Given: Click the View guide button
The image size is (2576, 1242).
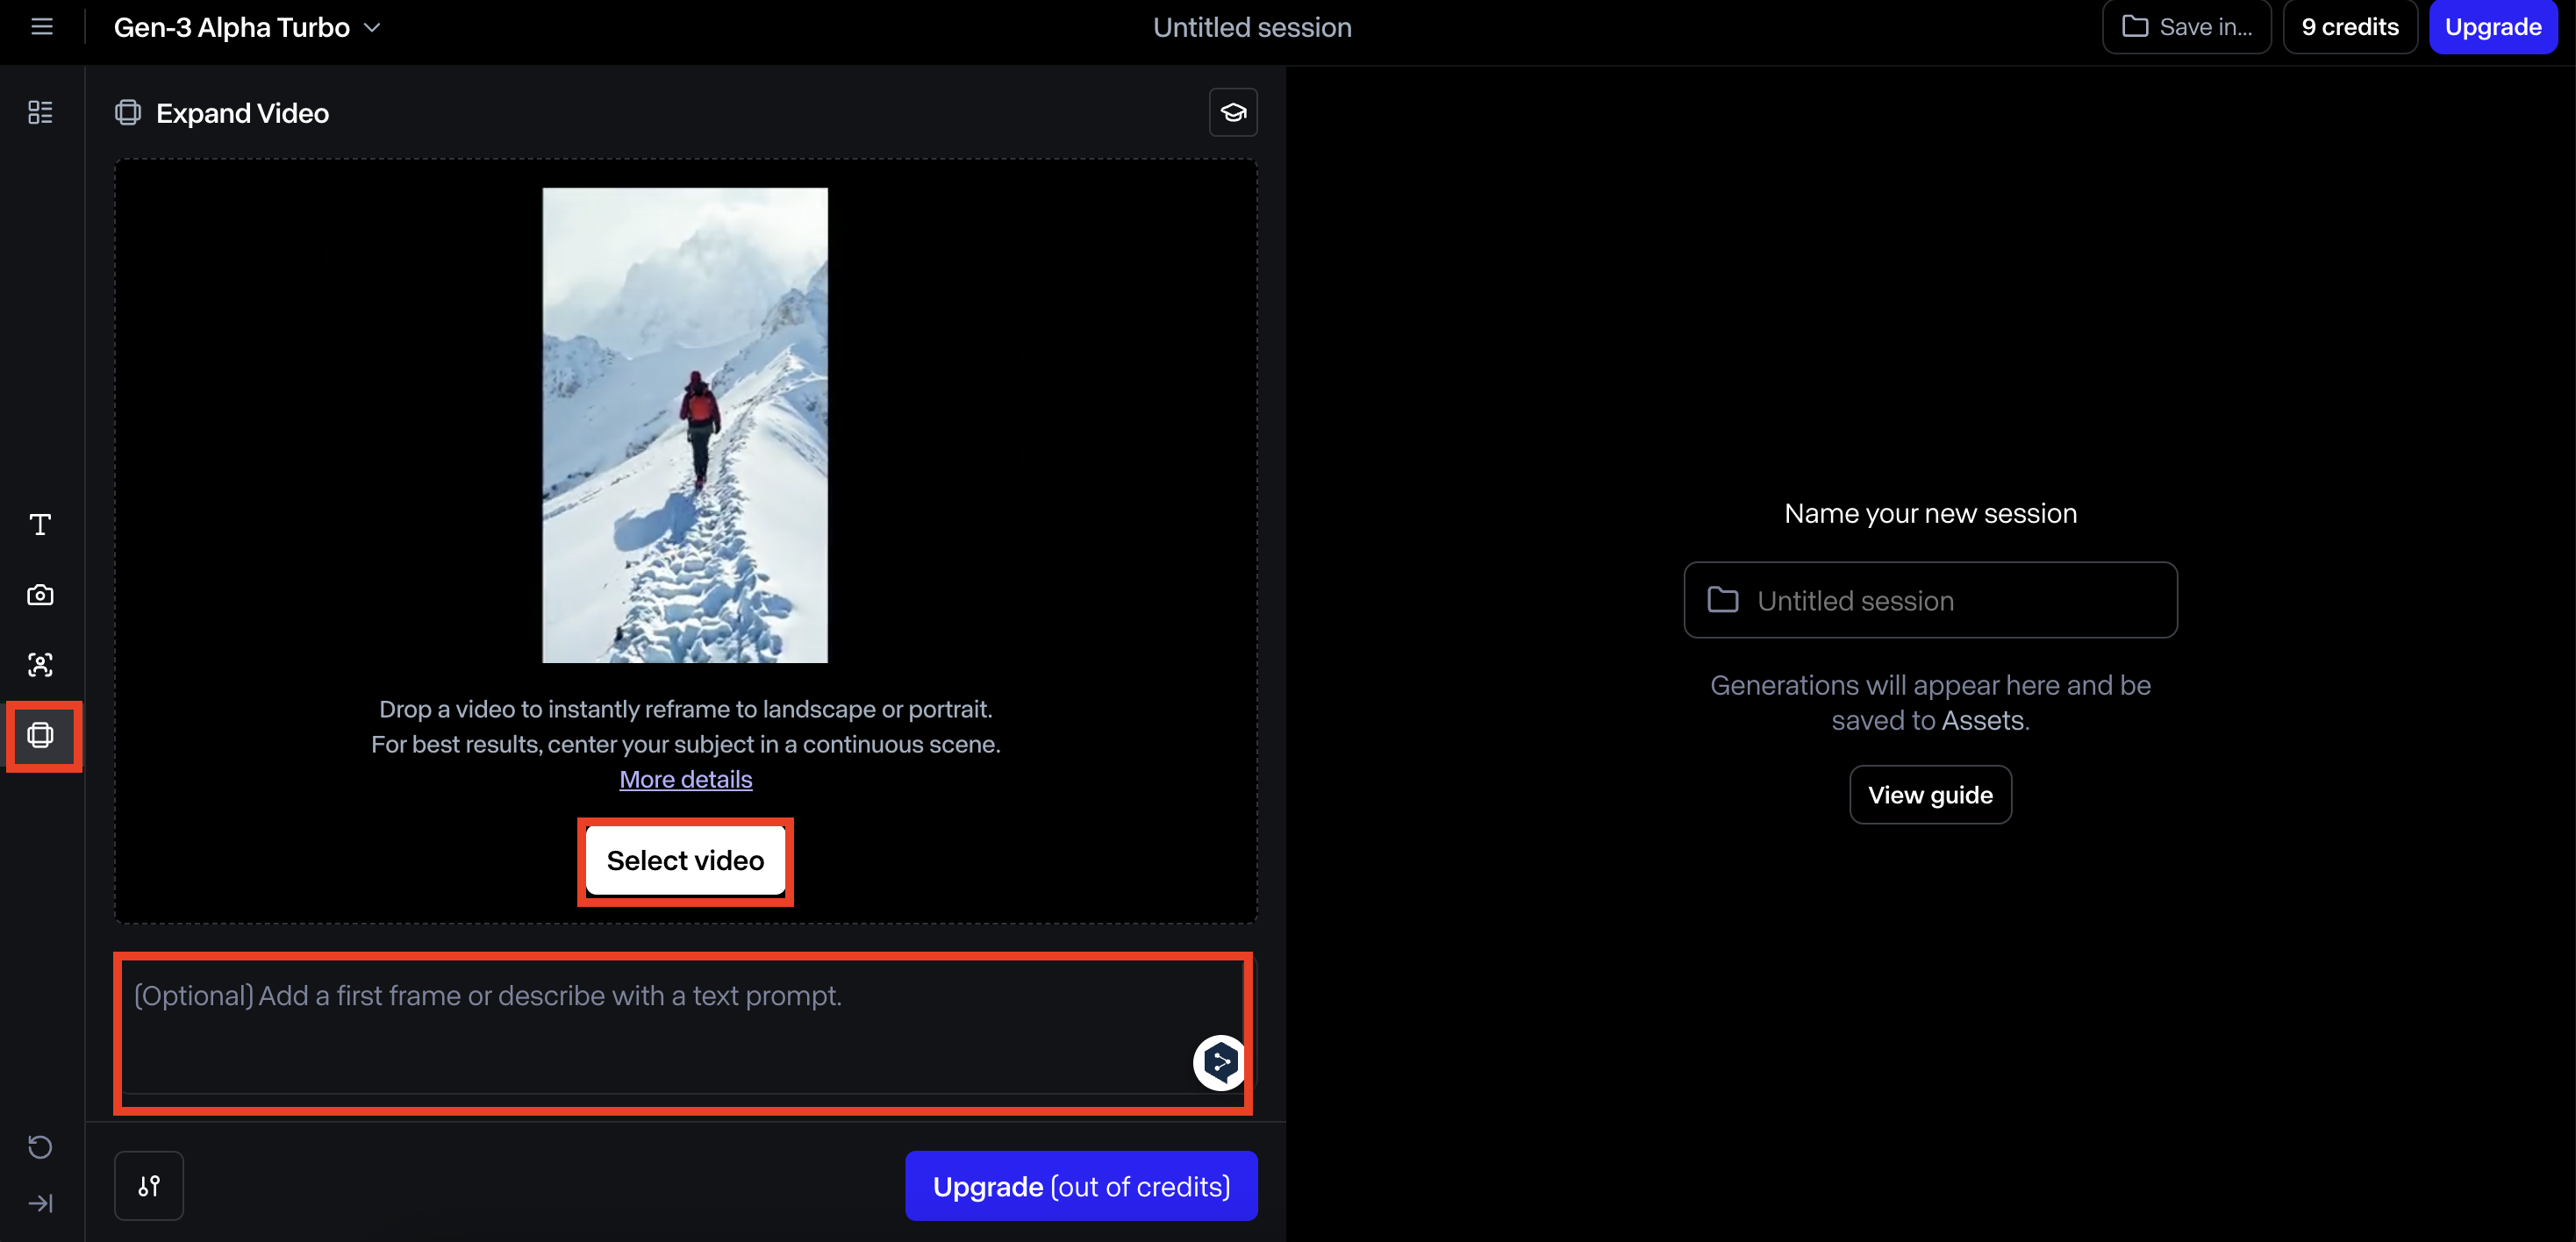Looking at the screenshot, I should click(1930, 794).
